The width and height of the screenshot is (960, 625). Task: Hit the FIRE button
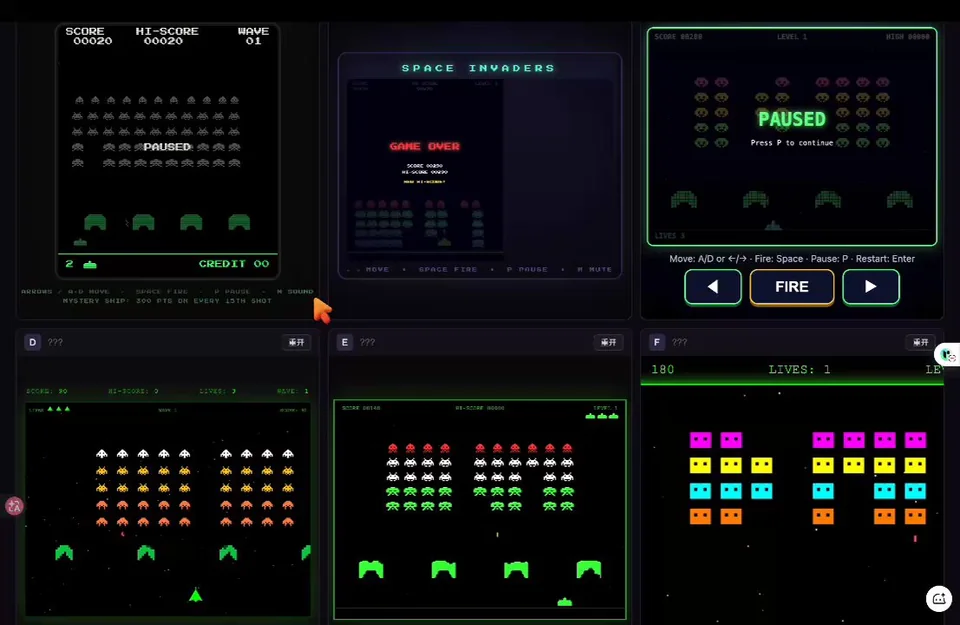point(792,286)
